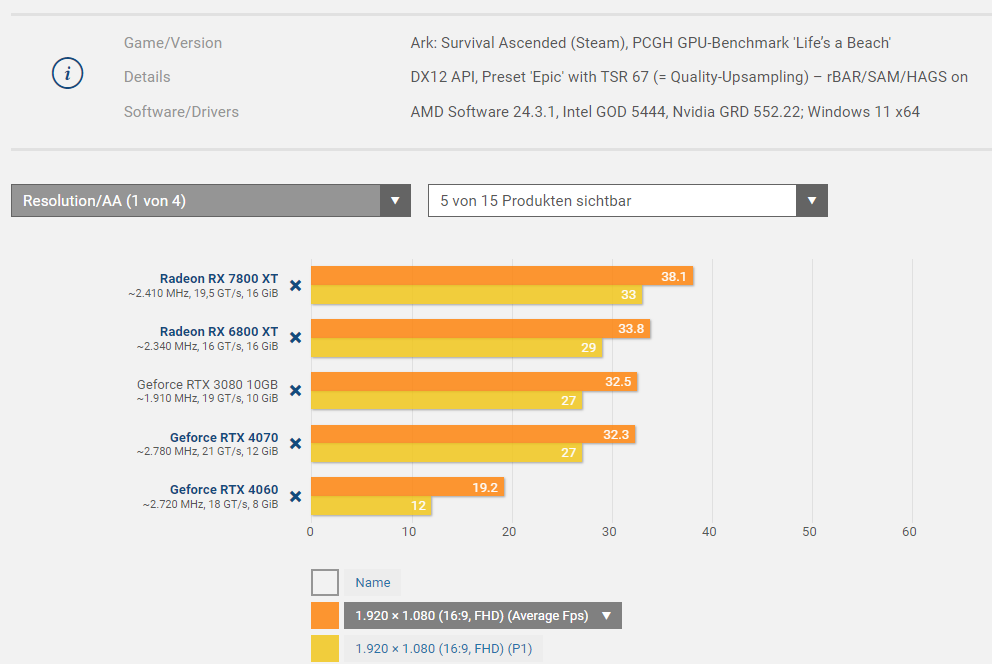
Task: Open the Resolution/AA dropdown
Action: 211,200
